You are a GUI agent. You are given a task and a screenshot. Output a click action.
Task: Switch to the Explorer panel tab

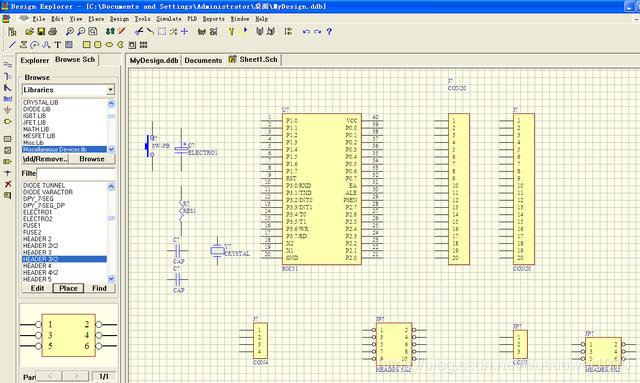coord(35,60)
